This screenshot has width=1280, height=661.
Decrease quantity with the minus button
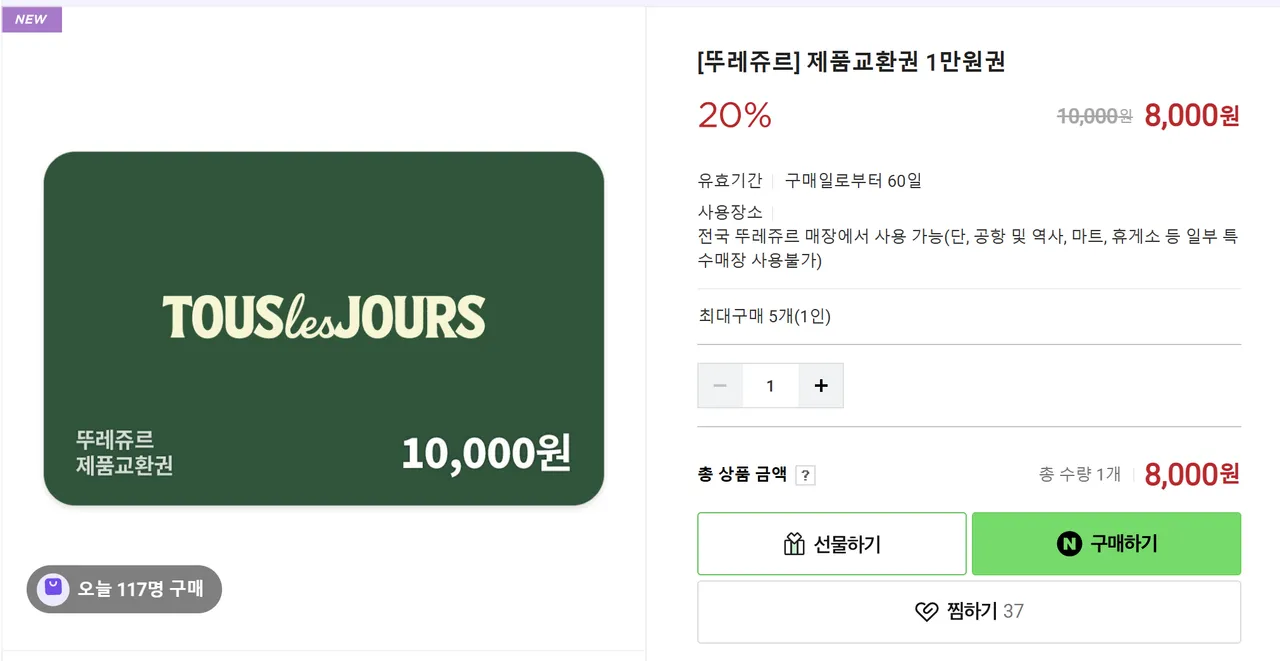click(x=720, y=386)
